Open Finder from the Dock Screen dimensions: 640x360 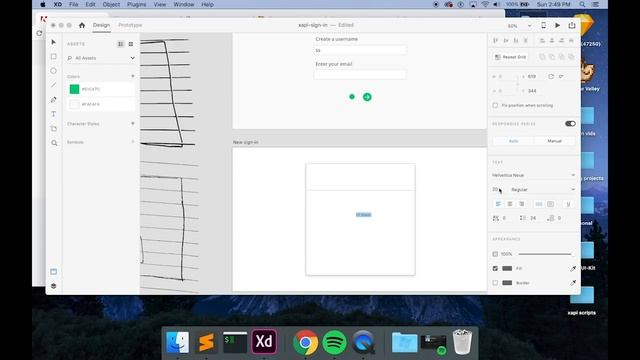178,342
